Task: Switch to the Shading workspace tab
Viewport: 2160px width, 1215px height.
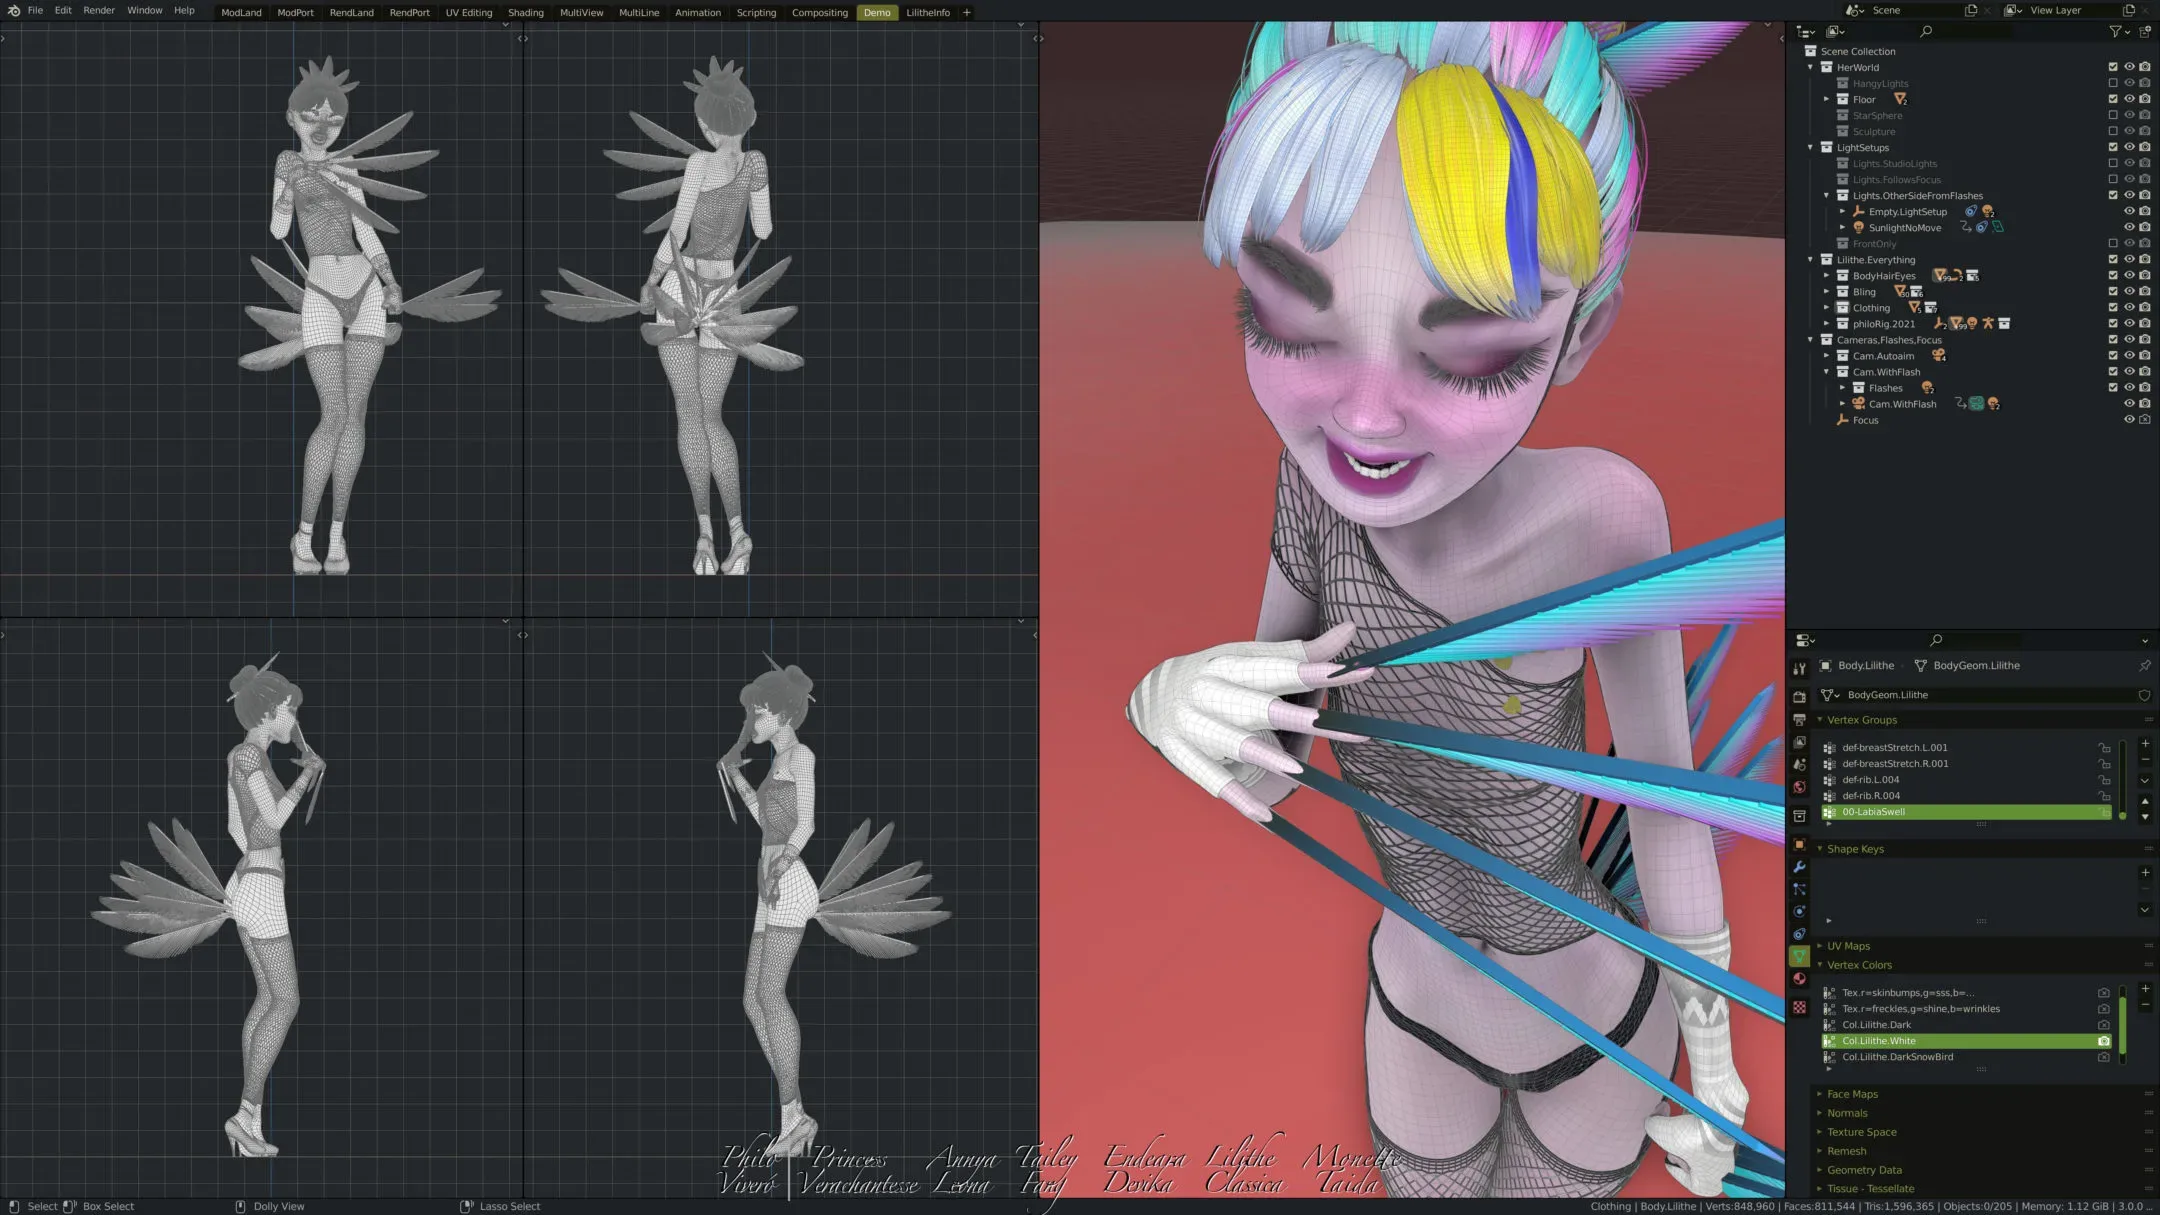Action: [525, 12]
